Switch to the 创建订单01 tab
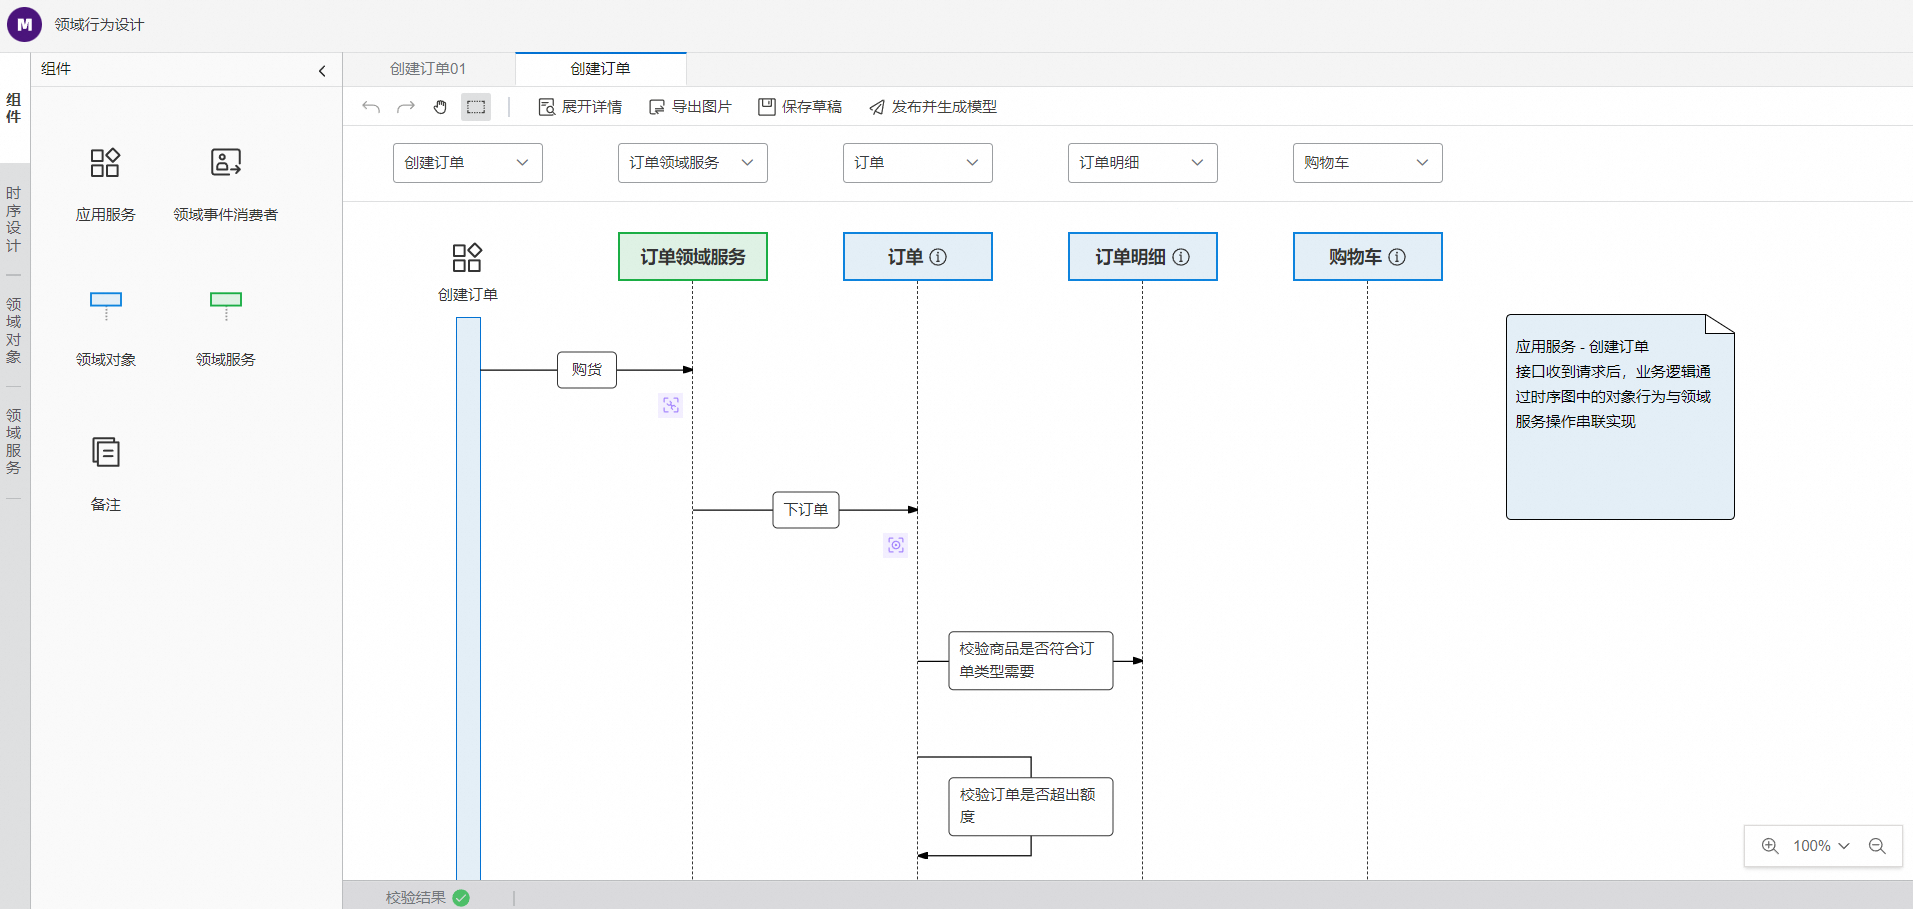 point(428,69)
